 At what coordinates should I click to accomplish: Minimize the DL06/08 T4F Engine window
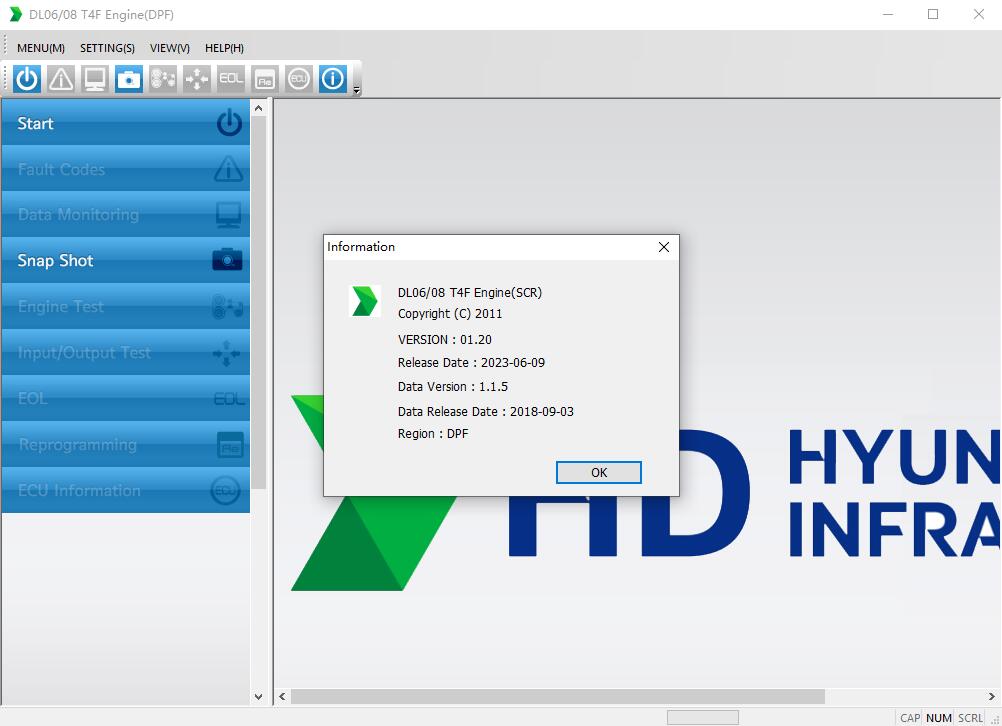[888, 14]
